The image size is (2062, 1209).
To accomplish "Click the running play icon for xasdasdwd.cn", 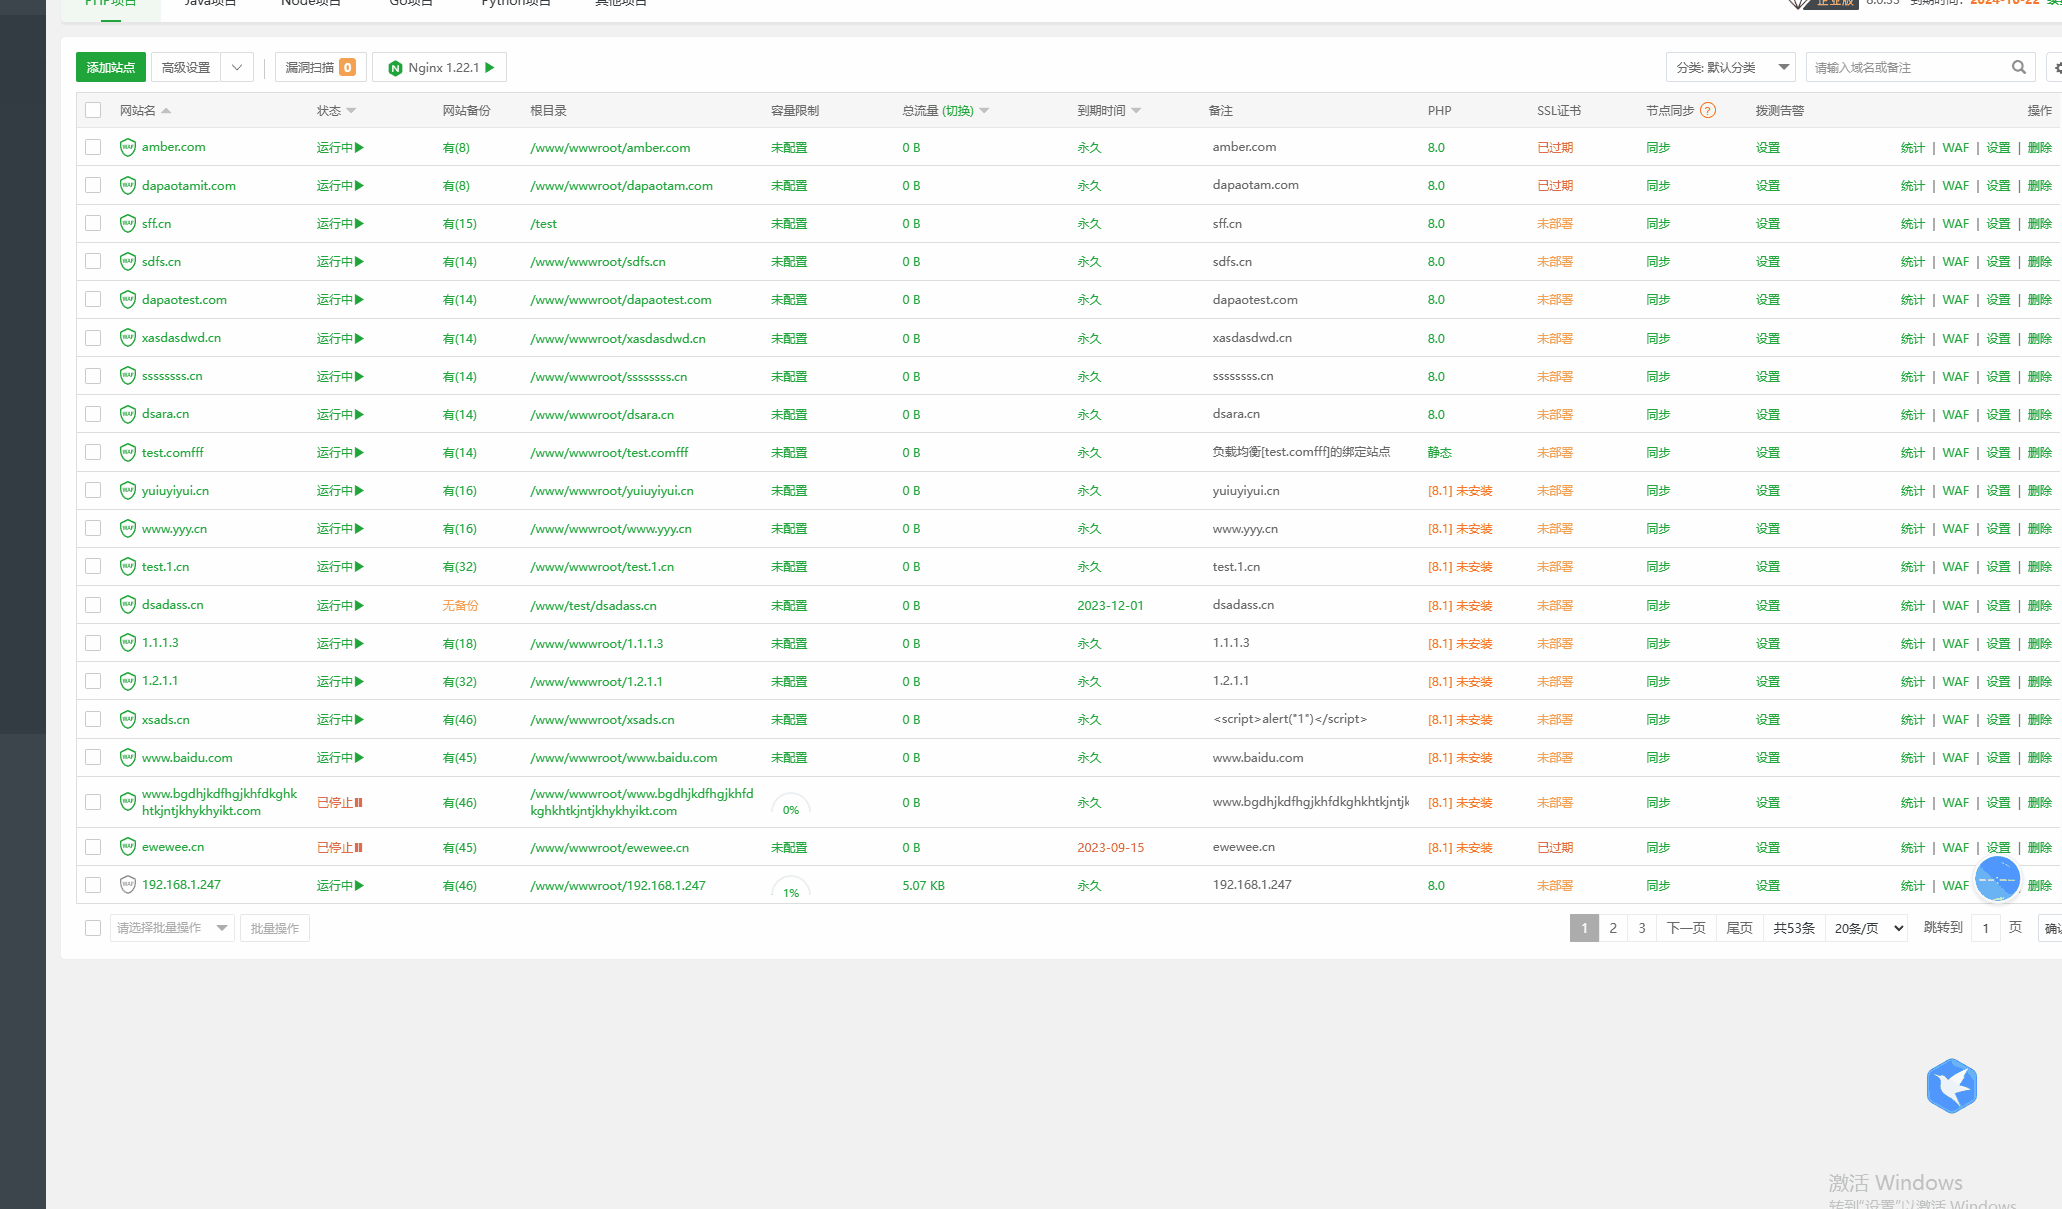I will pyautogui.click(x=359, y=338).
